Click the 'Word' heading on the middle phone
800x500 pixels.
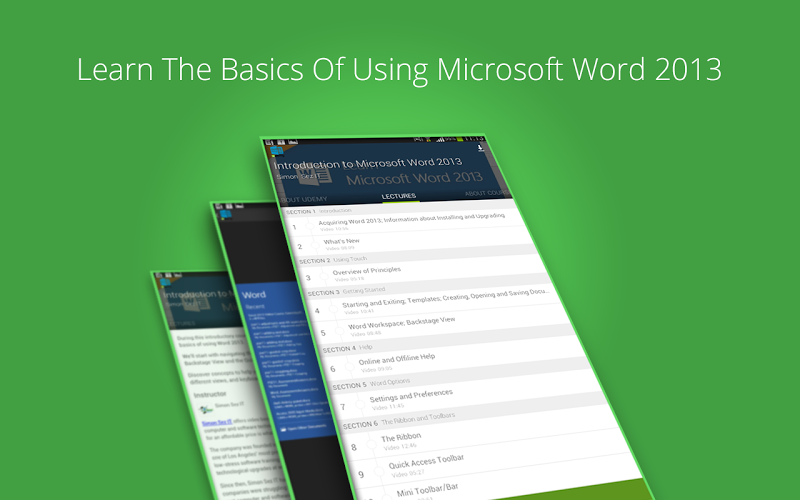(x=254, y=295)
